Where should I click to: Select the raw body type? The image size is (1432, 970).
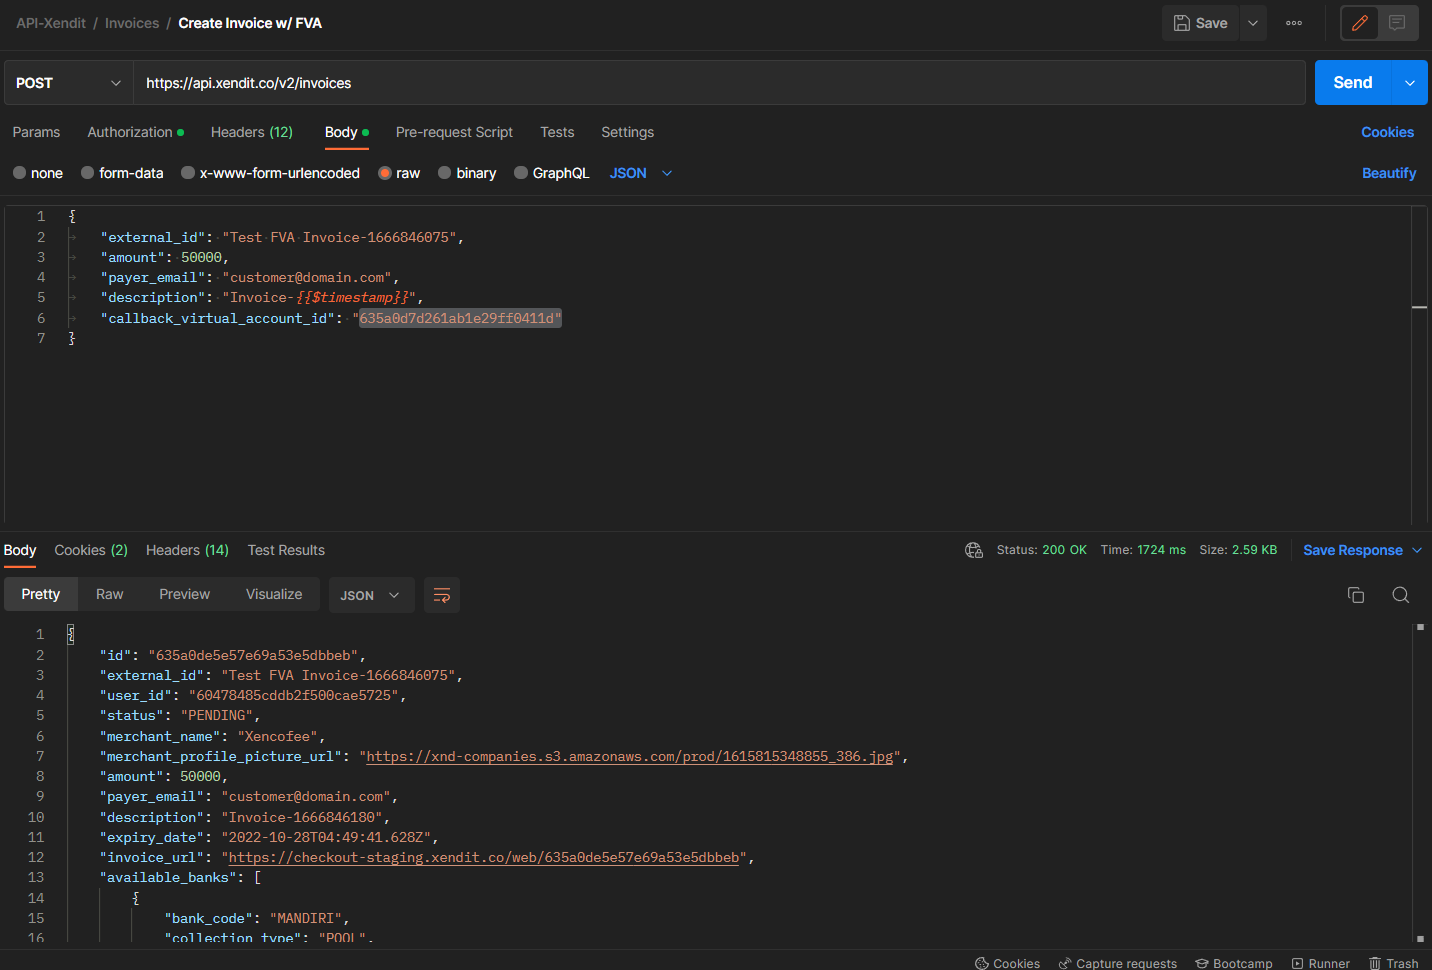[399, 173]
